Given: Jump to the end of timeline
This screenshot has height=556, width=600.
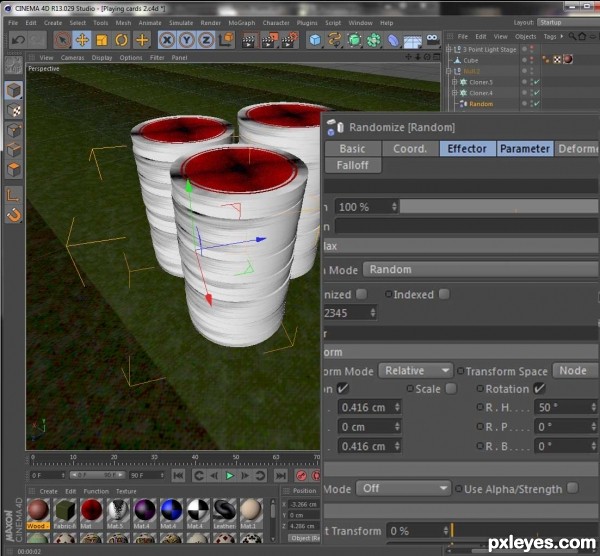Looking at the screenshot, I should (281, 476).
